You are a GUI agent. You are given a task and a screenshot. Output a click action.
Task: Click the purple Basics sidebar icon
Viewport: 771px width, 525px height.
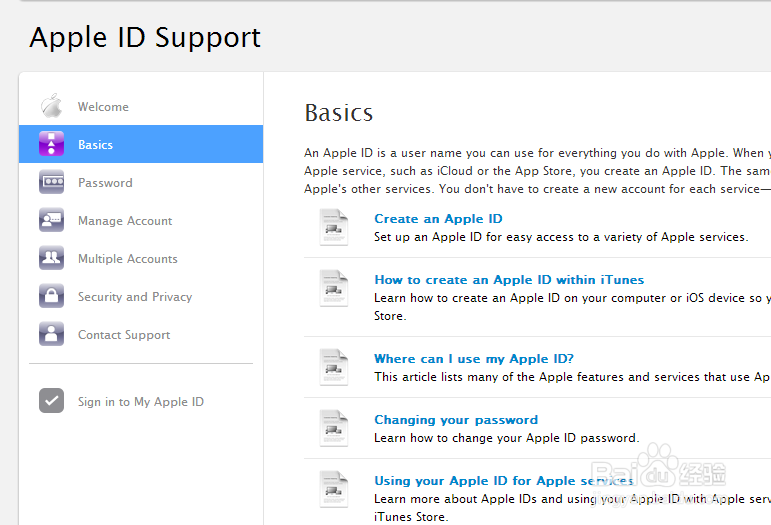(51, 144)
